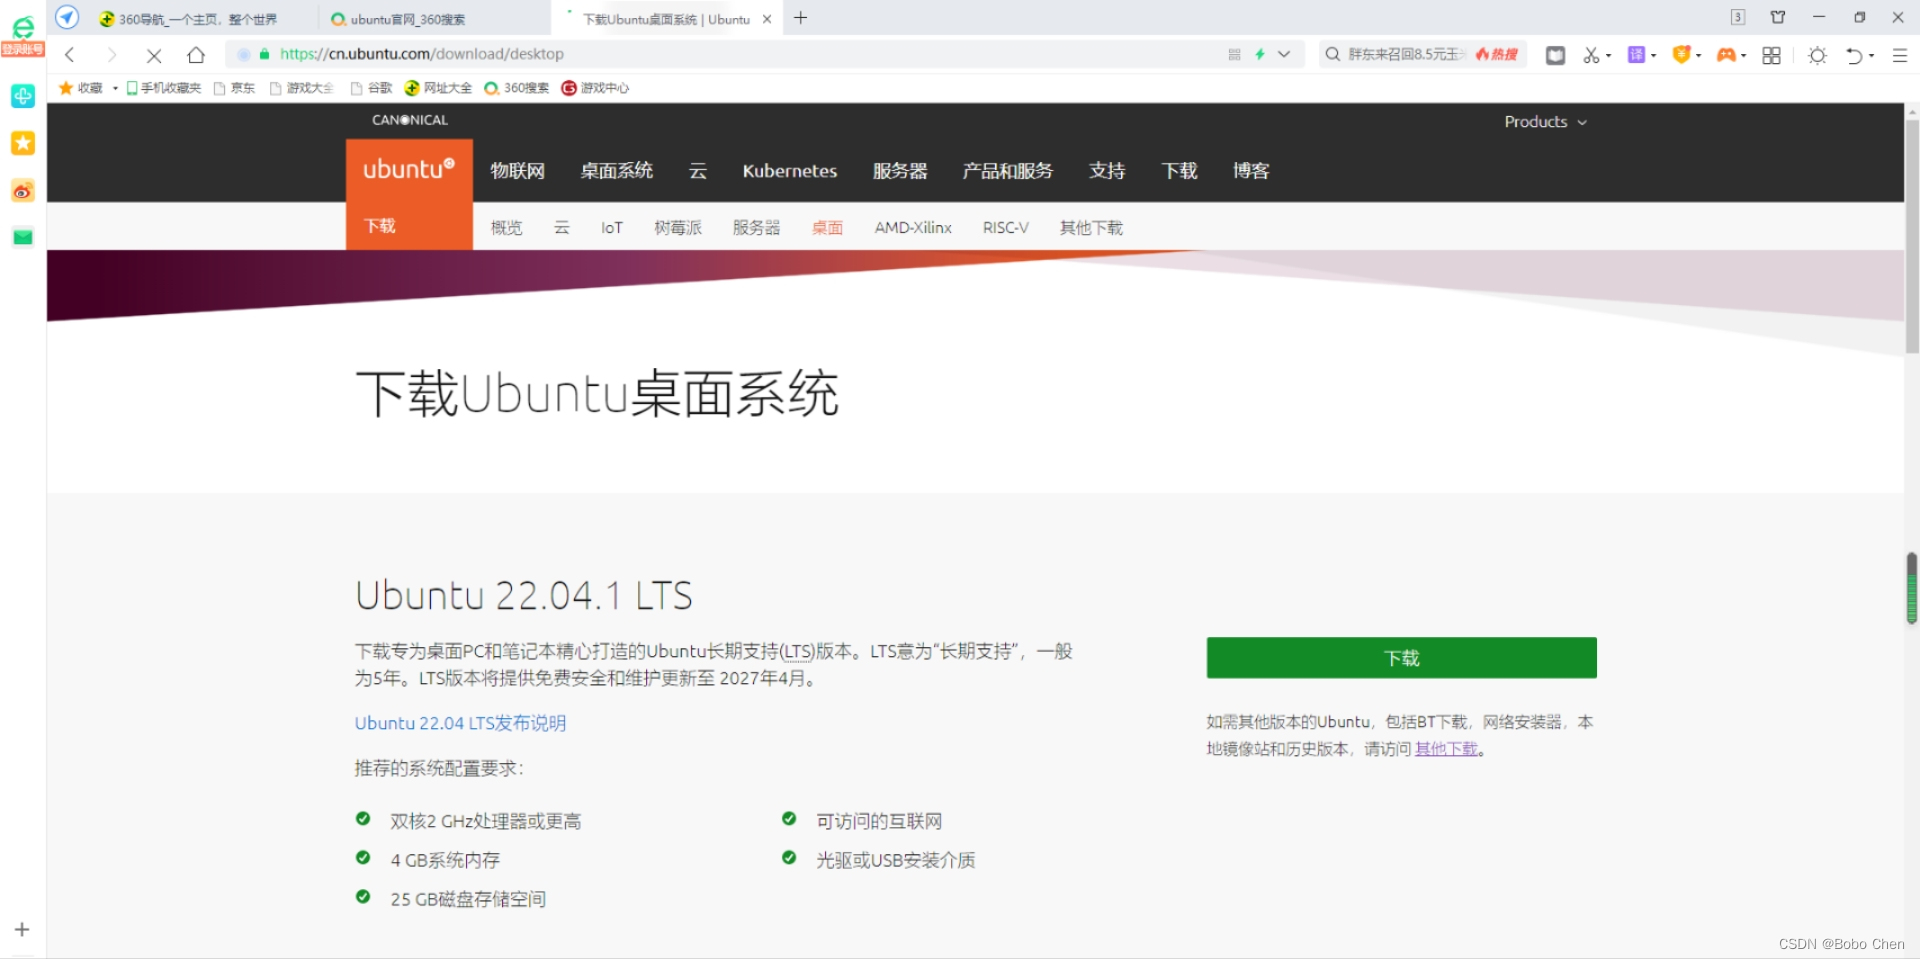Screen dimensions: 1920x959
Task: Select the AMD-Xilinx sub-navigation tab
Action: point(913,228)
